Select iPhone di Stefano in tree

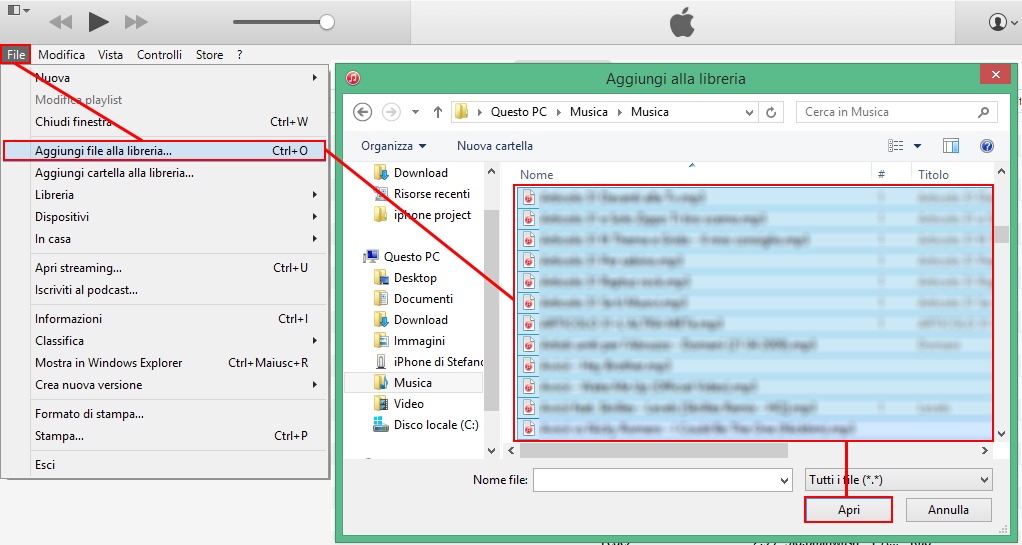coord(428,361)
